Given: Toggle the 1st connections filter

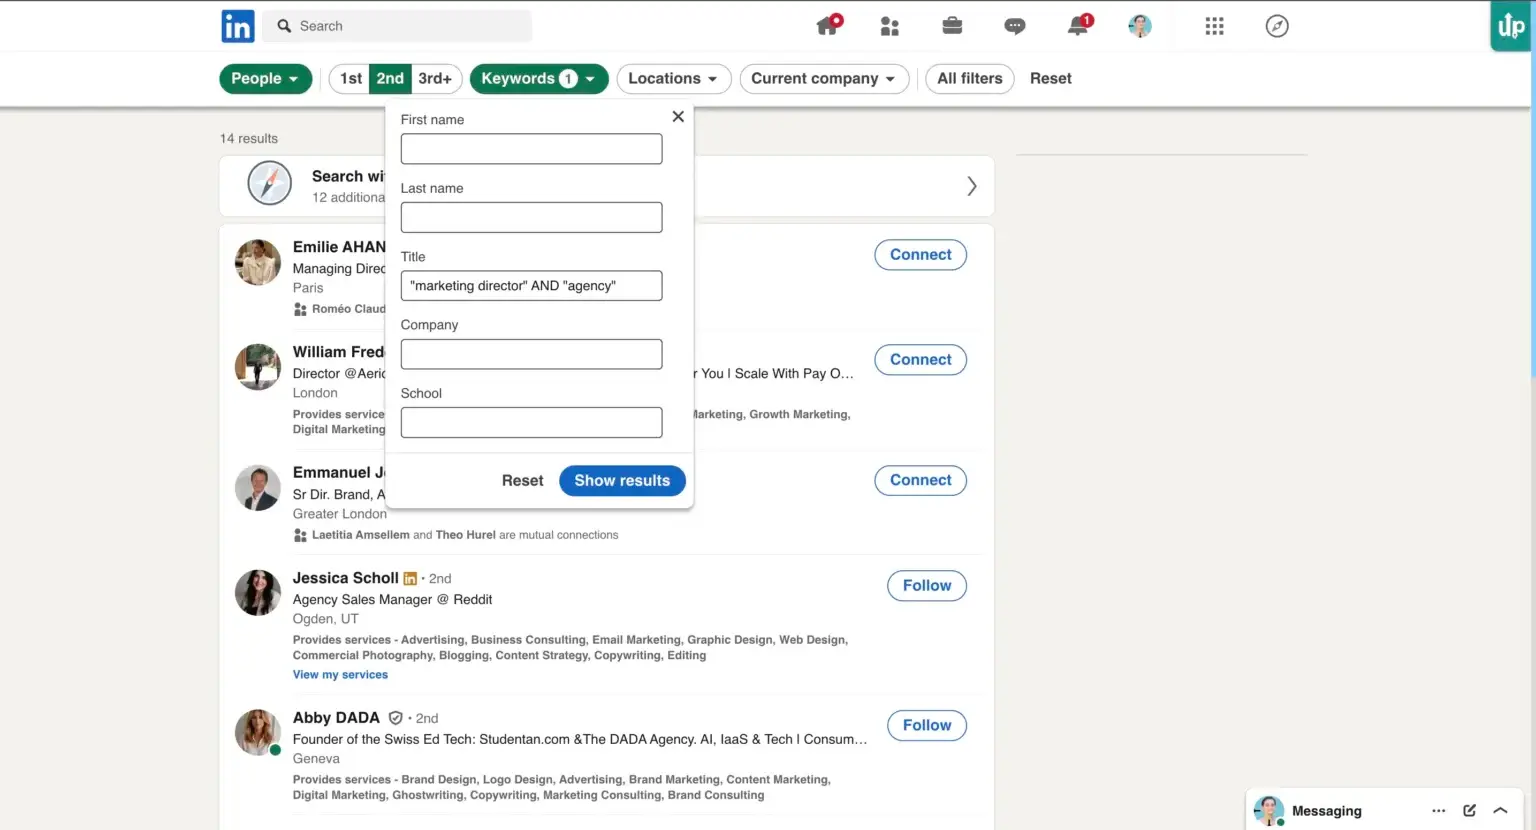Looking at the screenshot, I should [350, 79].
